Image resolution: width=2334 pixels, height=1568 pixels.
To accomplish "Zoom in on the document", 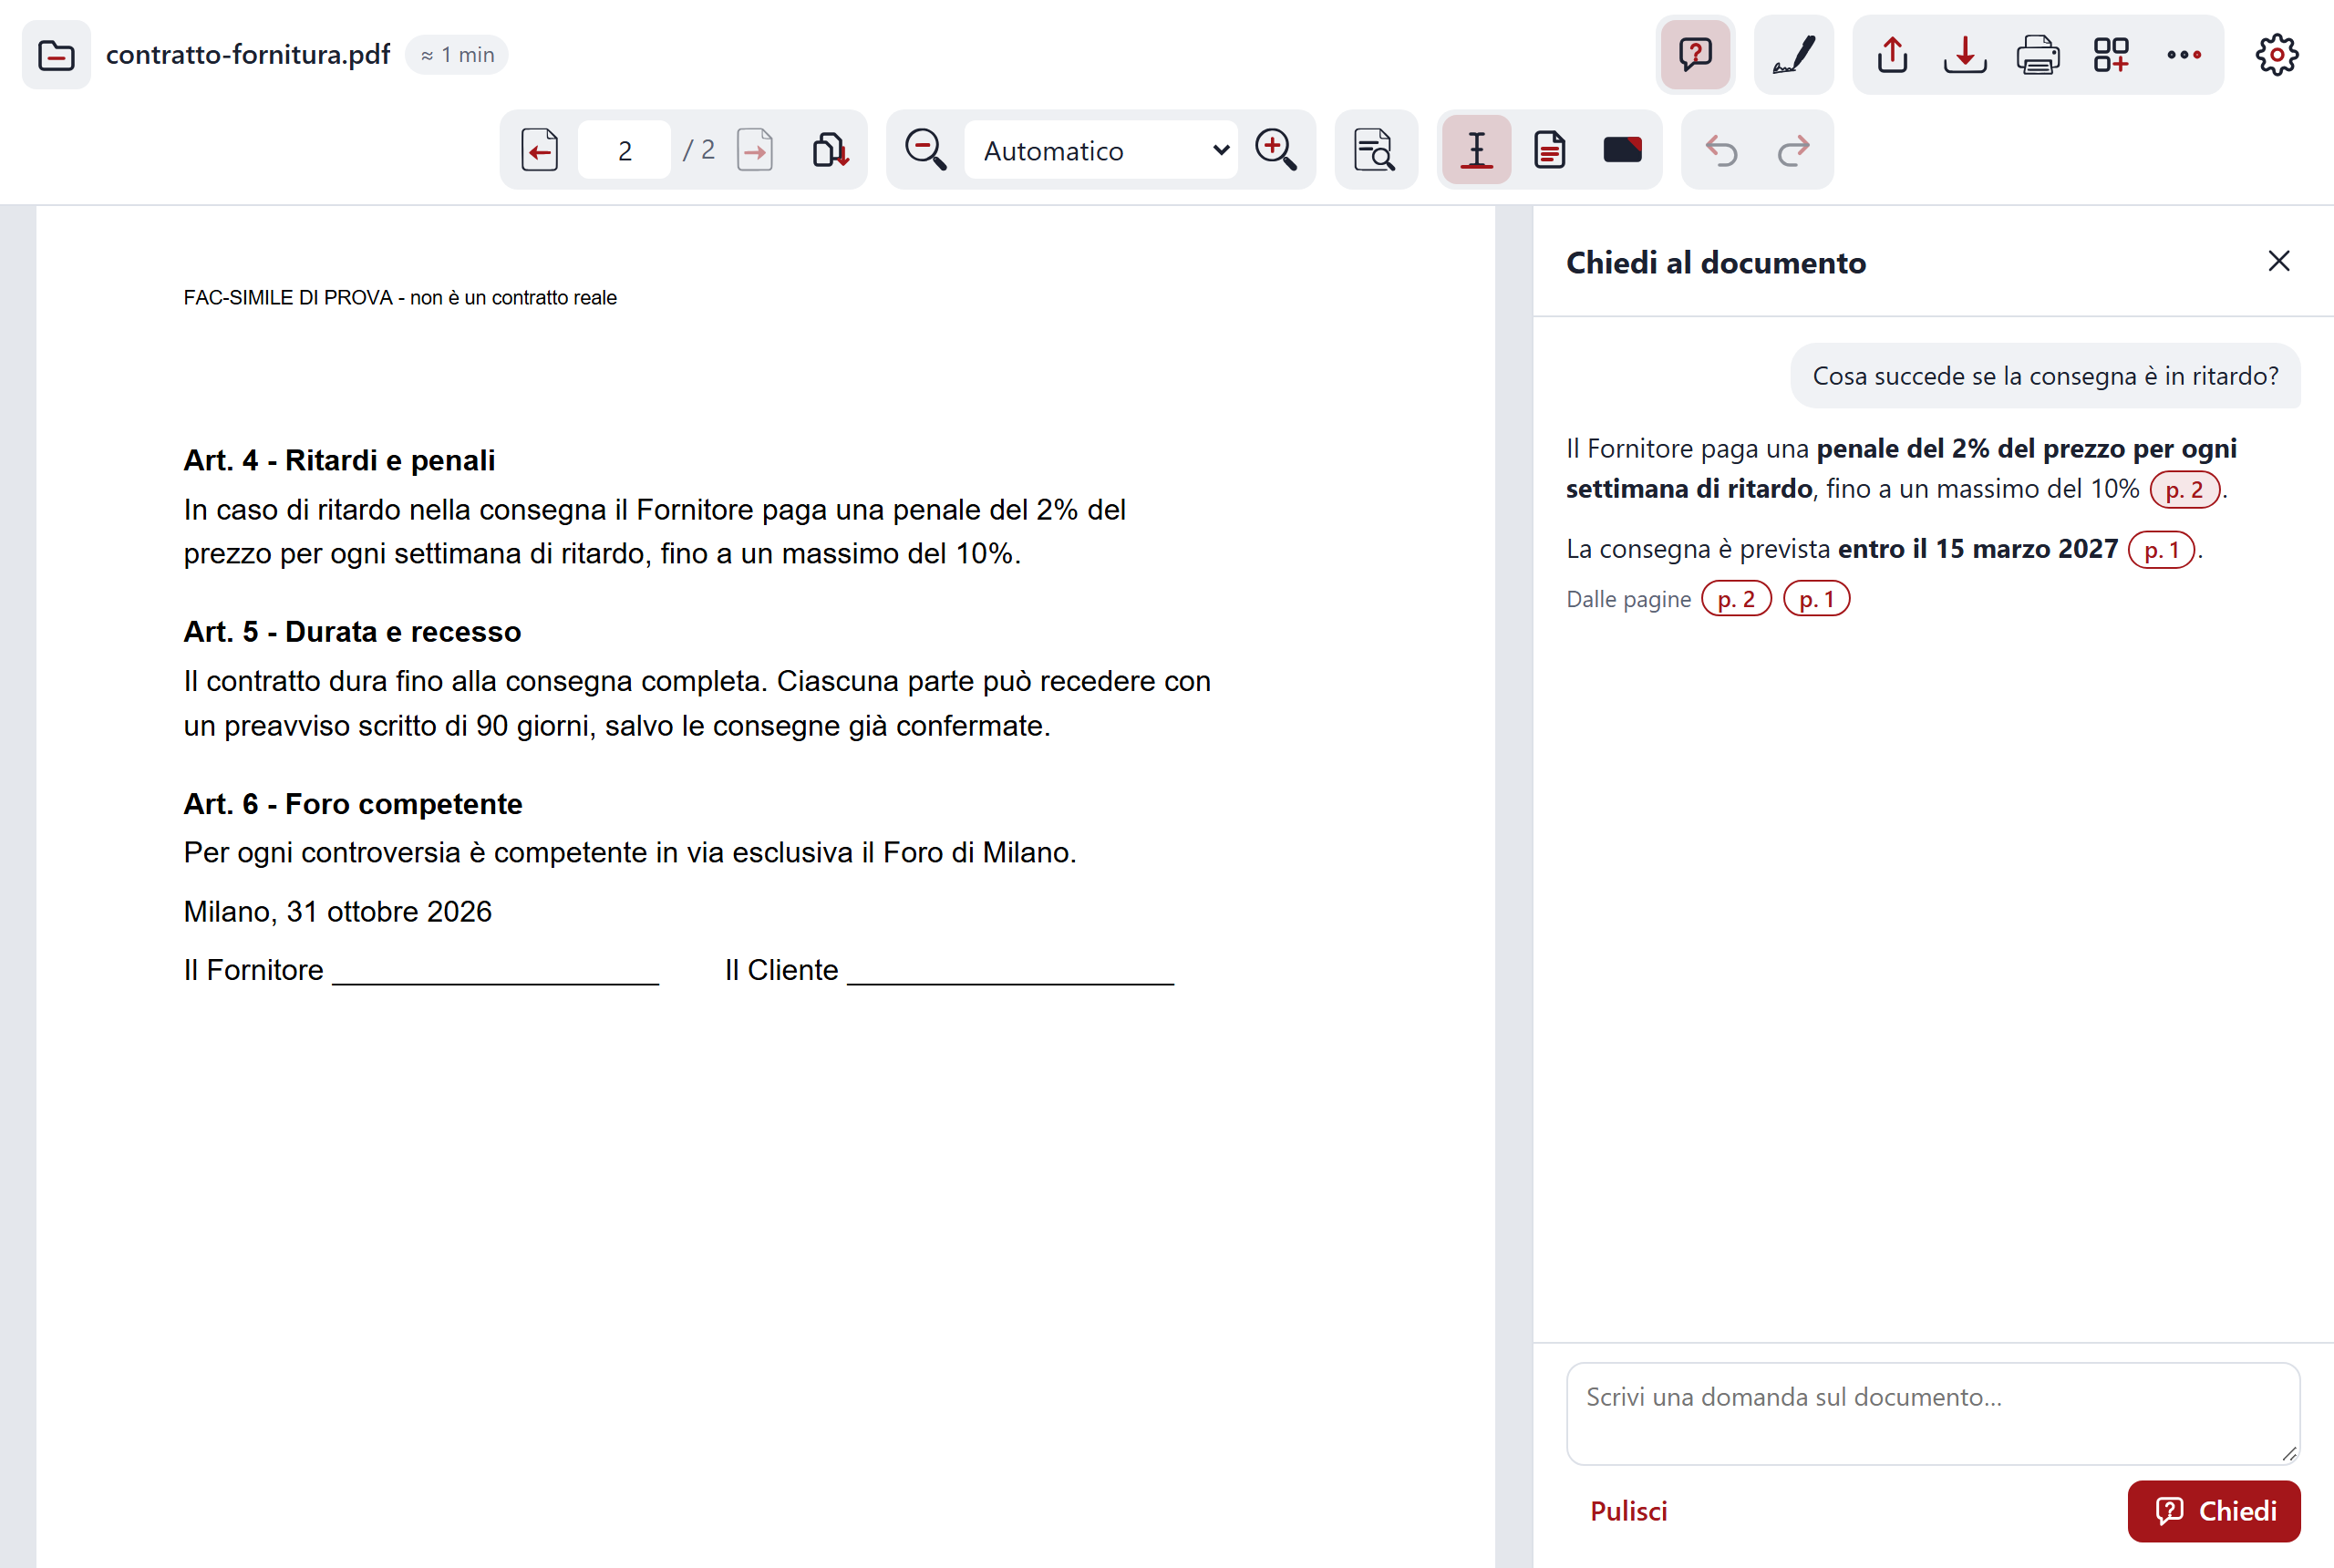I will tap(1276, 150).
